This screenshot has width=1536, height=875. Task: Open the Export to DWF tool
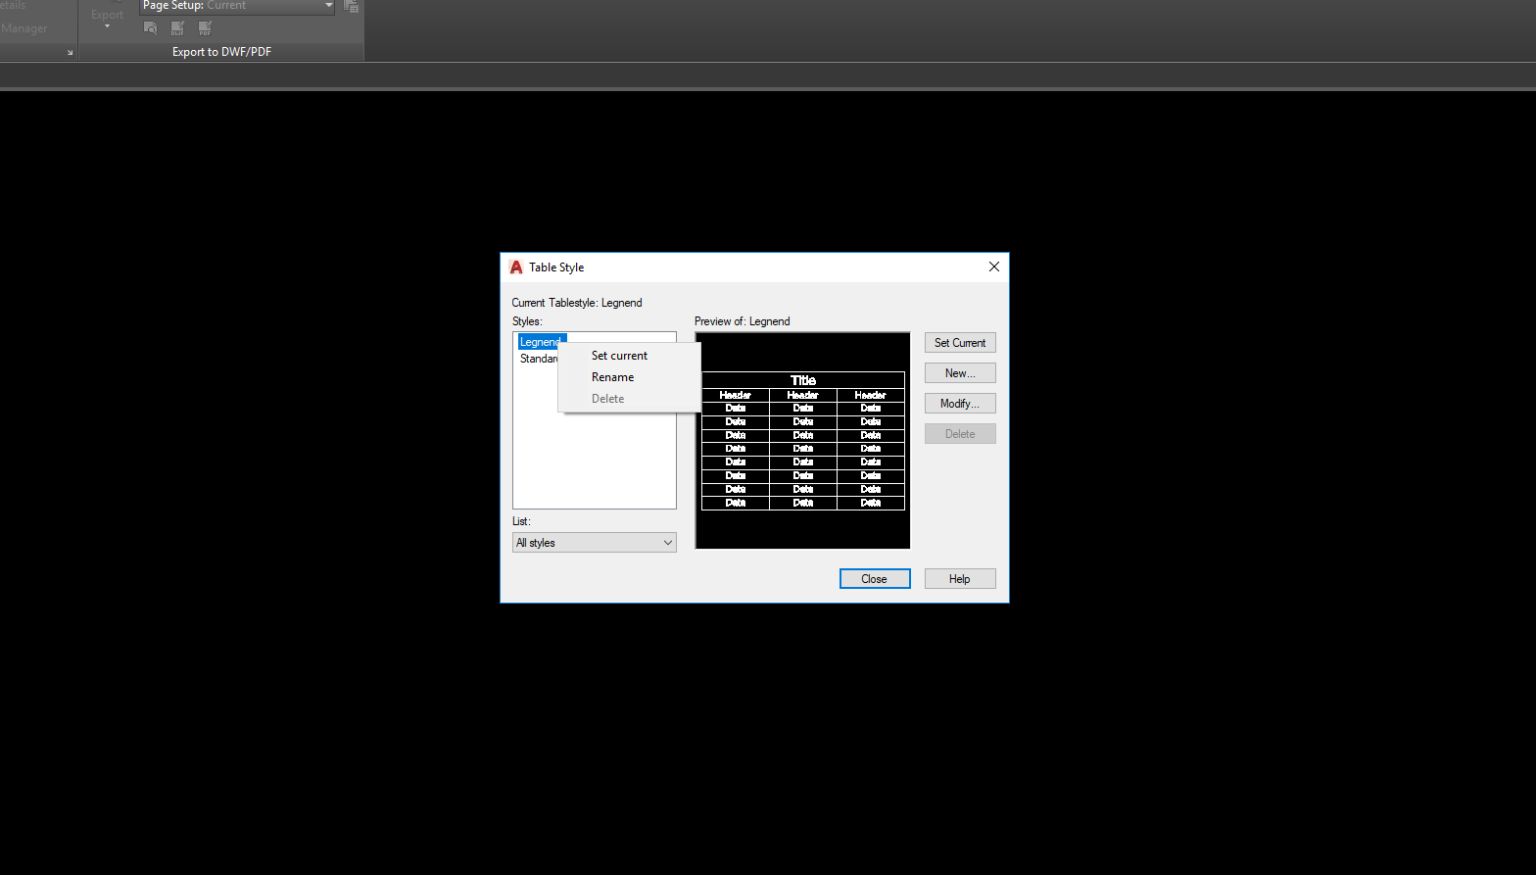click(177, 28)
